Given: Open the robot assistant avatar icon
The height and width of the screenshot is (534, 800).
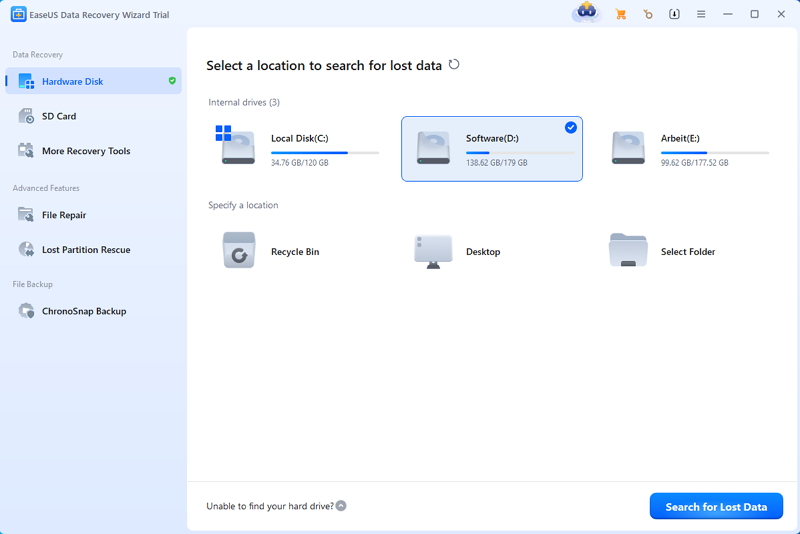Looking at the screenshot, I should pyautogui.click(x=586, y=12).
